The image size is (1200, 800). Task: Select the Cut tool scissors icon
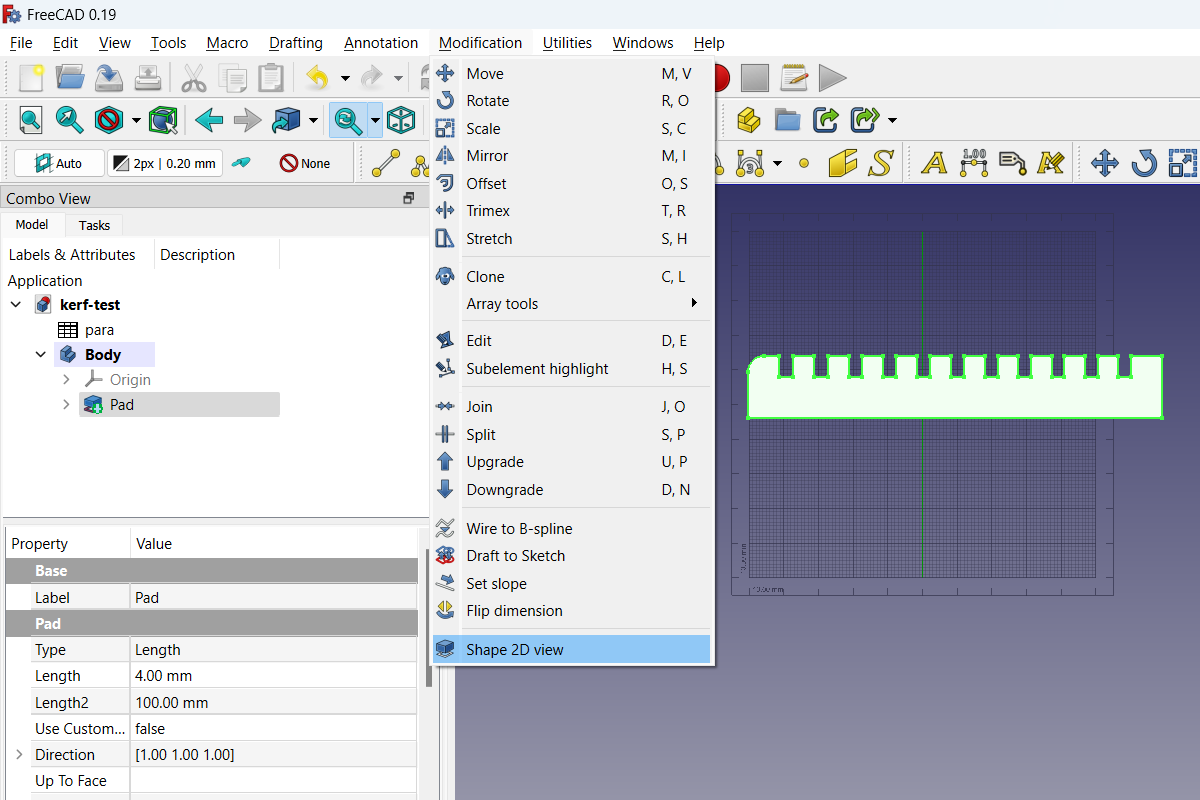[194, 77]
